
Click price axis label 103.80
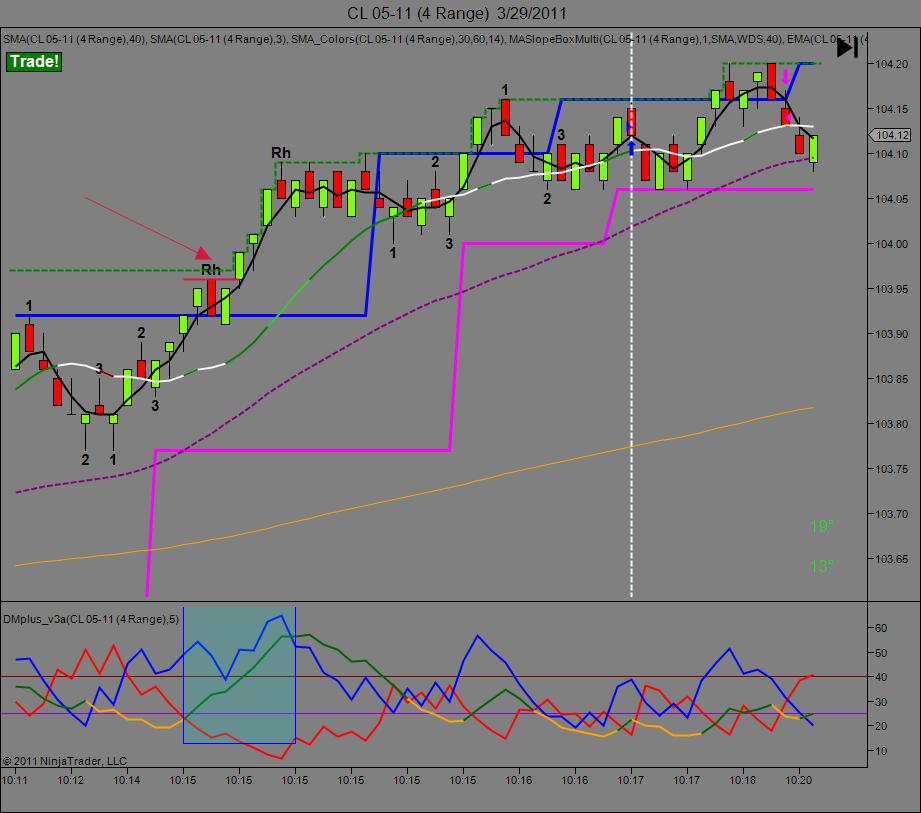[891, 424]
